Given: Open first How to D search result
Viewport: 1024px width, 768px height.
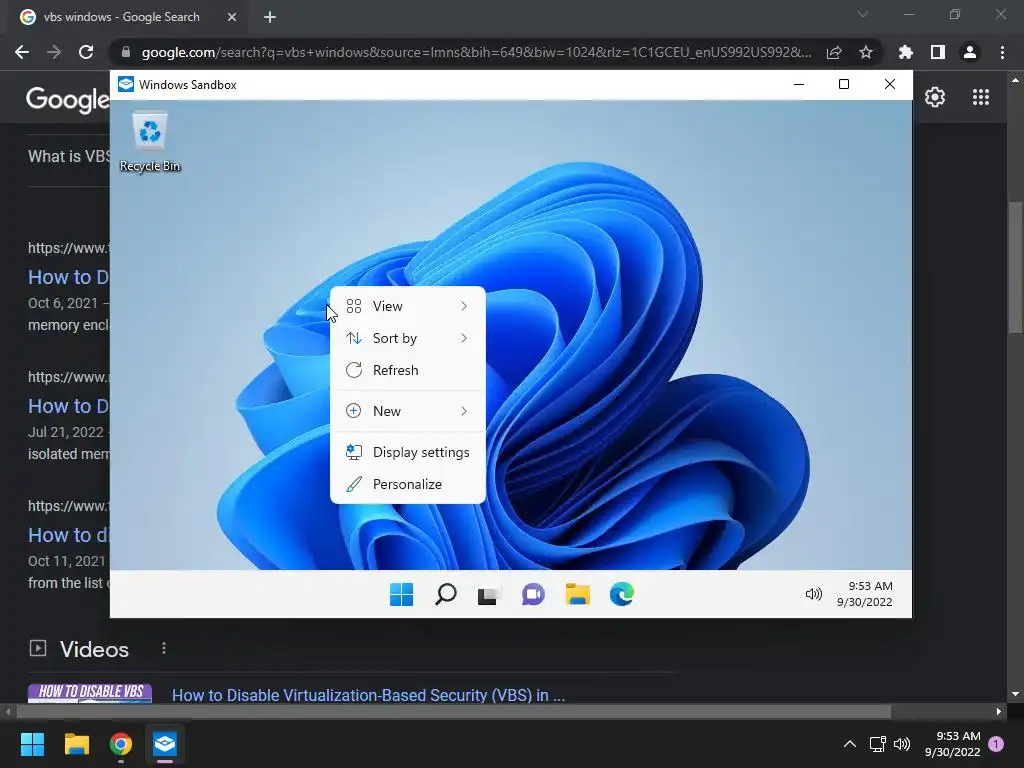Looking at the screenshot, I should (x=69, y=277).
